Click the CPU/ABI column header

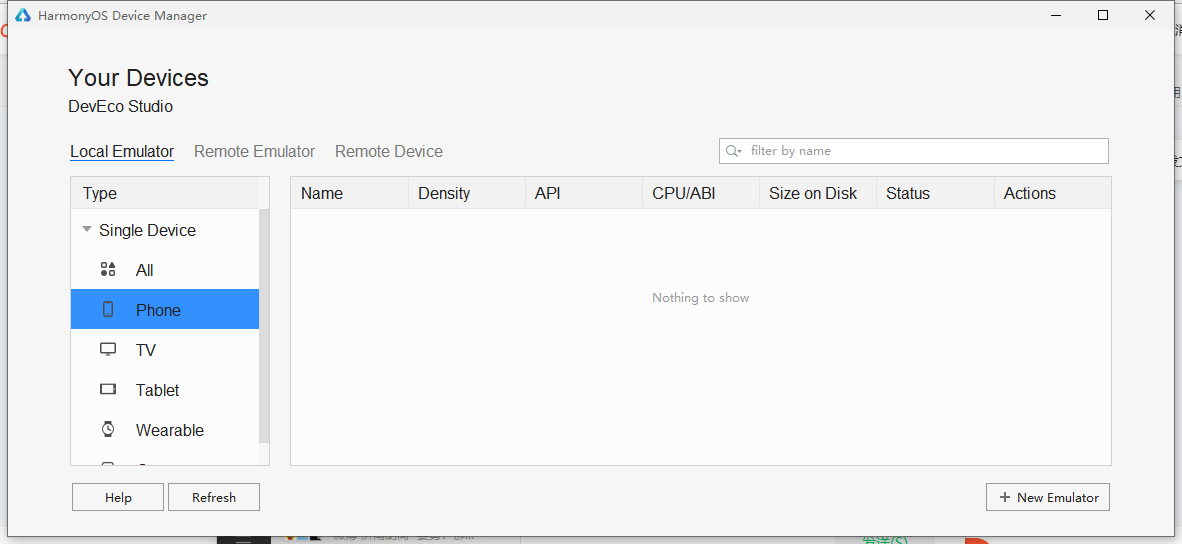[701, 193]
